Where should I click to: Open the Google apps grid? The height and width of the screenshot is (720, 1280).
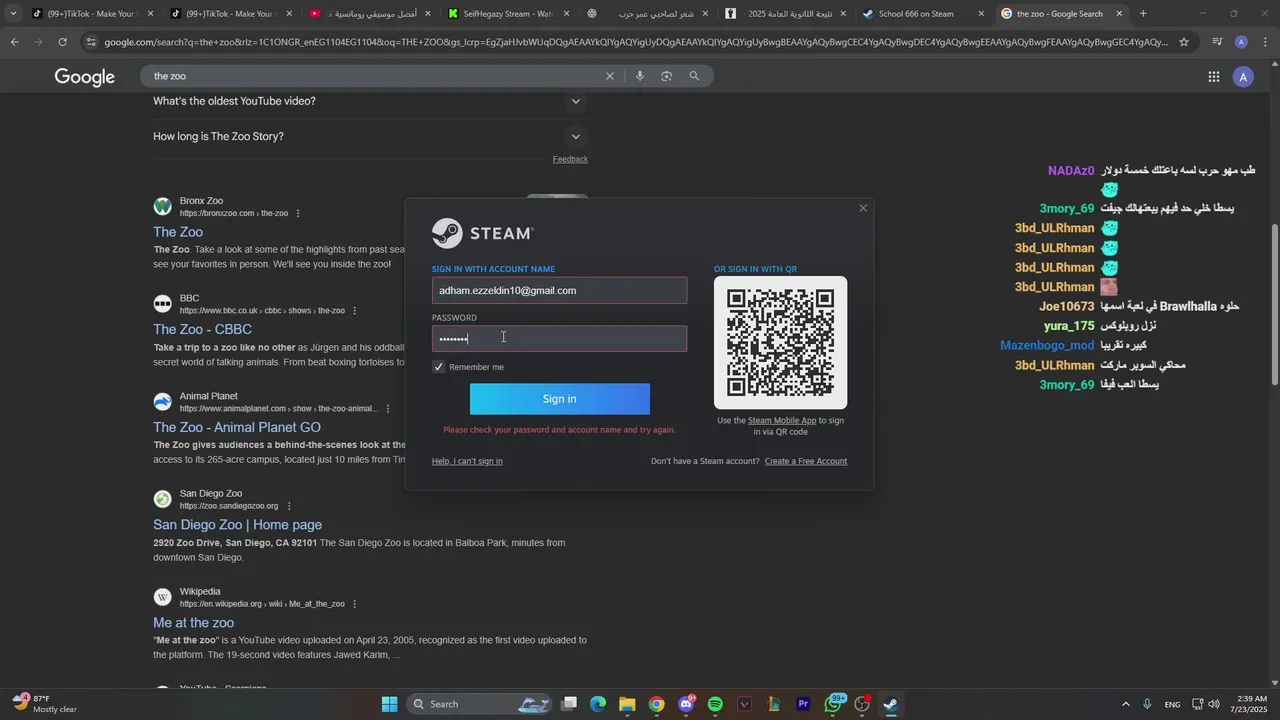[1213, 77]
